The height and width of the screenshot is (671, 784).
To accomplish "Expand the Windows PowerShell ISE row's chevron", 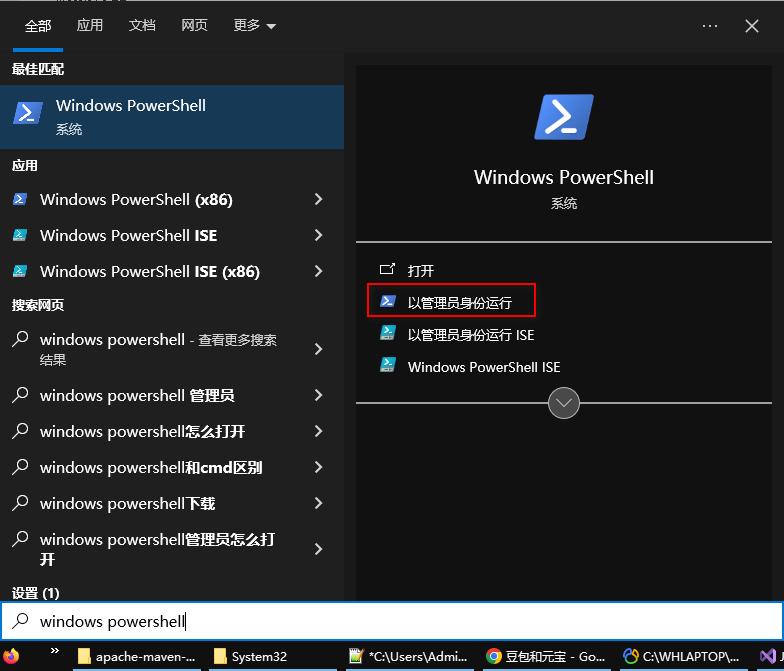I will 318,236.
